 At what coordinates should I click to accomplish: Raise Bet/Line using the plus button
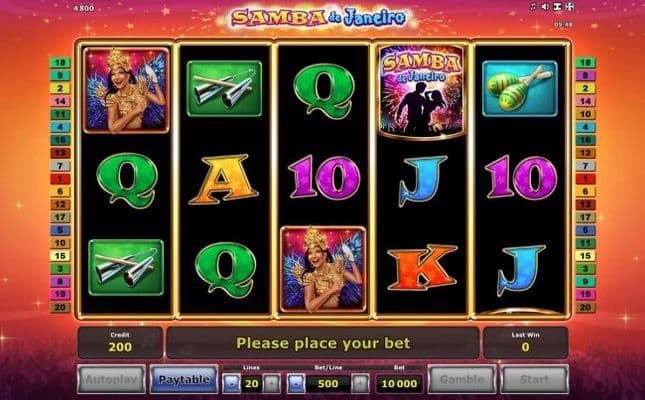tap(360, 384)
